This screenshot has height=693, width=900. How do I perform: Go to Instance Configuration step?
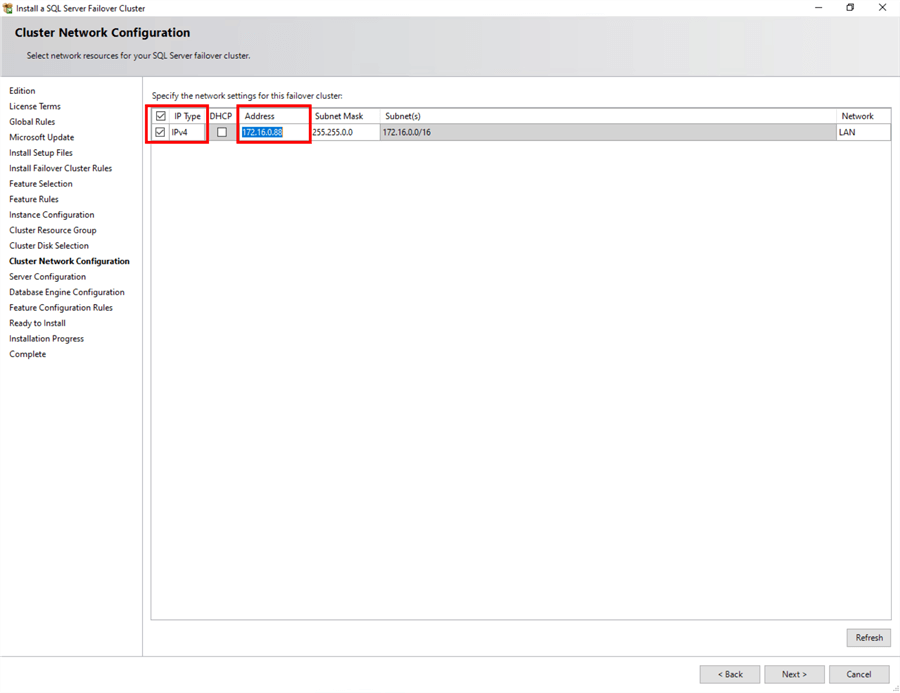[x=52, y=215]
